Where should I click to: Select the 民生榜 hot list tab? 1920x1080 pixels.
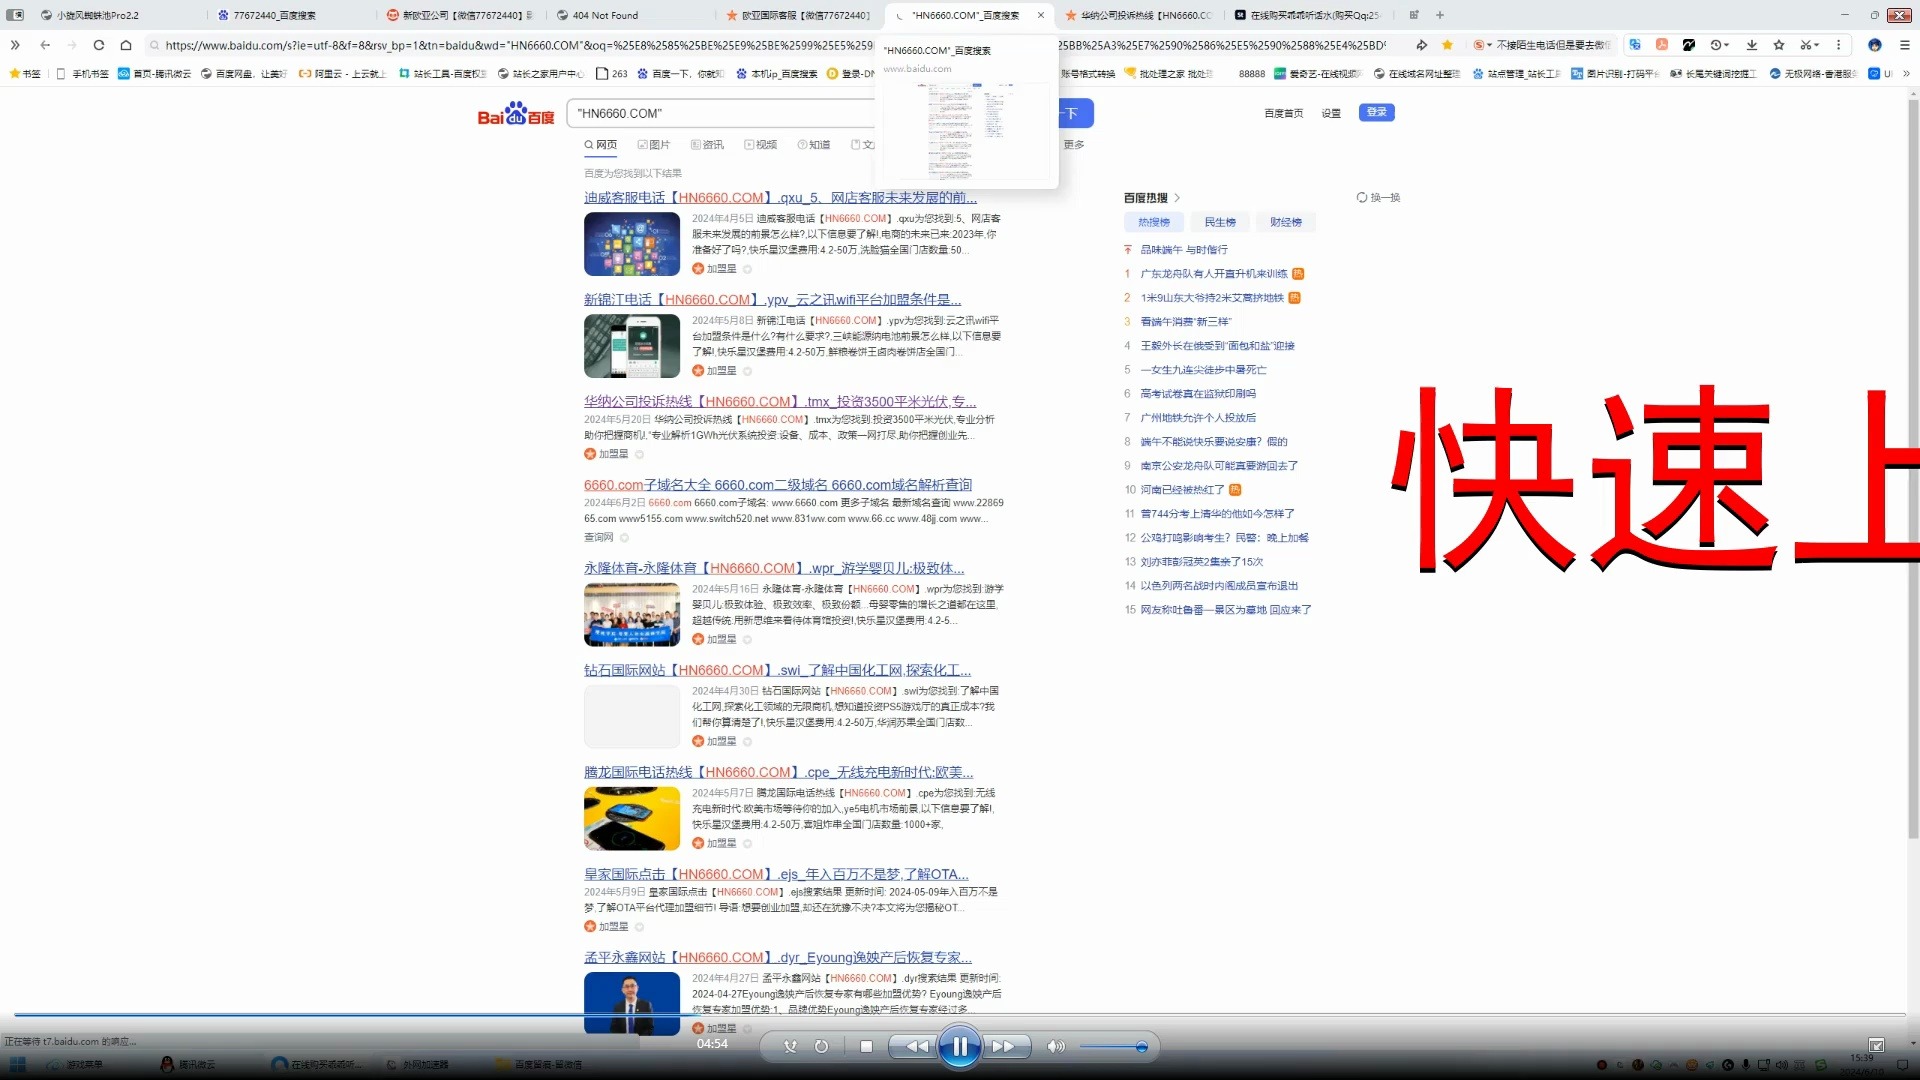1220,222
